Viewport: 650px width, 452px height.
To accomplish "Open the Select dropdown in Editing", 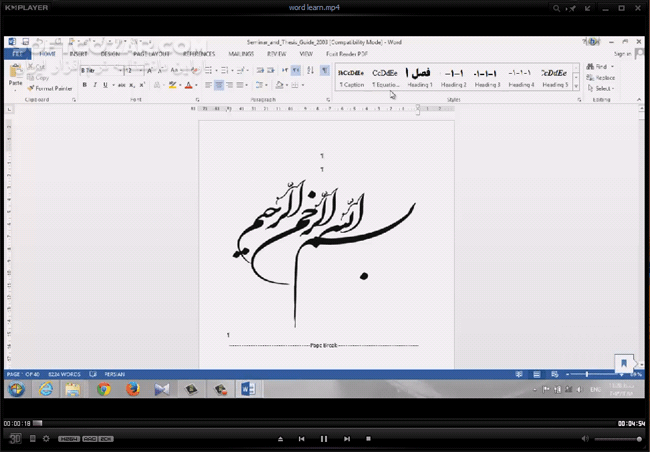I will coord(603,88).
